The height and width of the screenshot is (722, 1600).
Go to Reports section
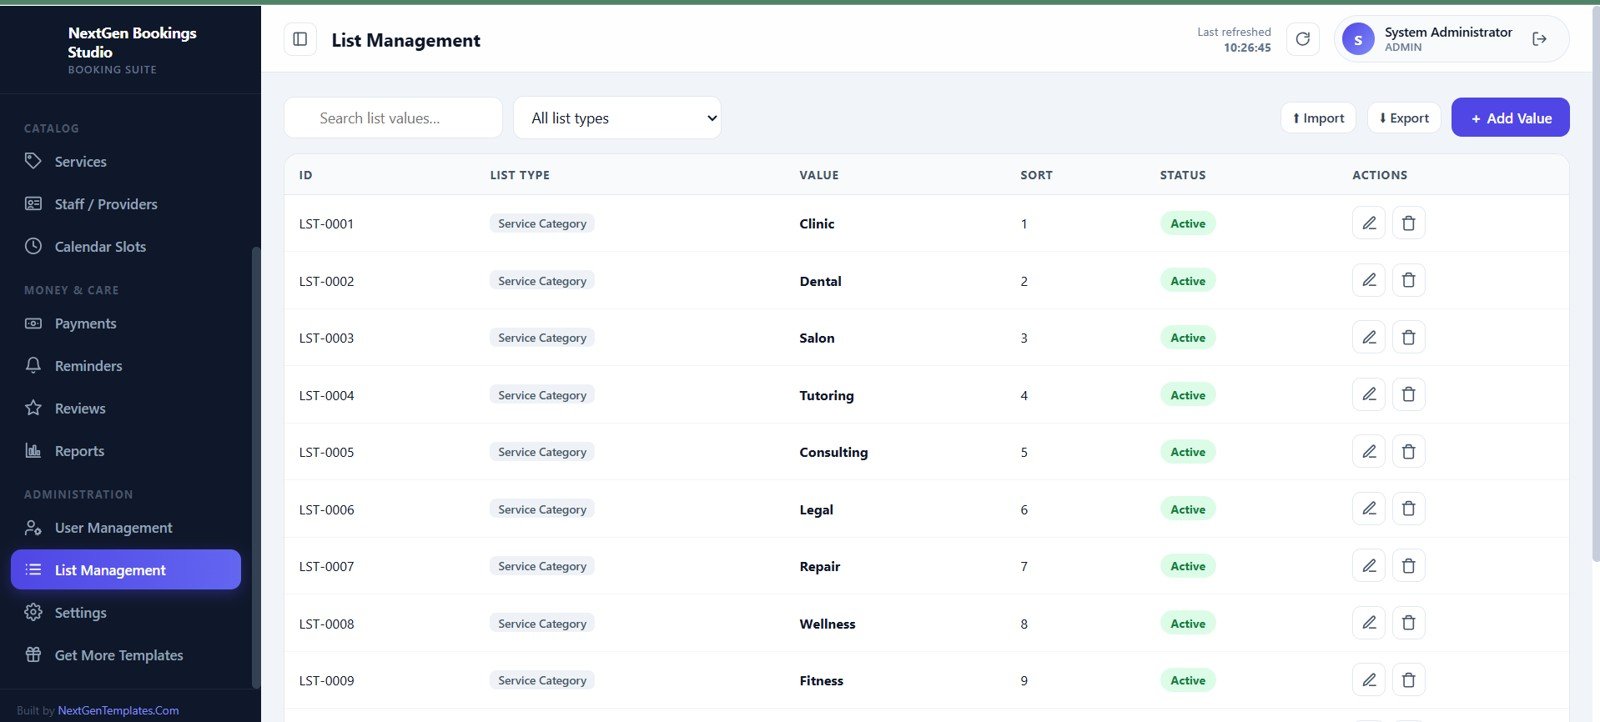click(126, 451)
